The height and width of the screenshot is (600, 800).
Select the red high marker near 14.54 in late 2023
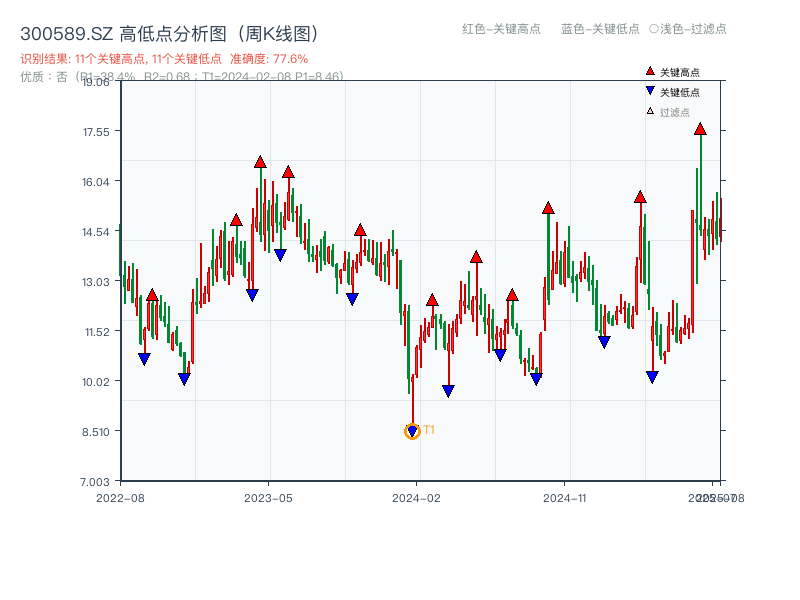coord(360,230)
